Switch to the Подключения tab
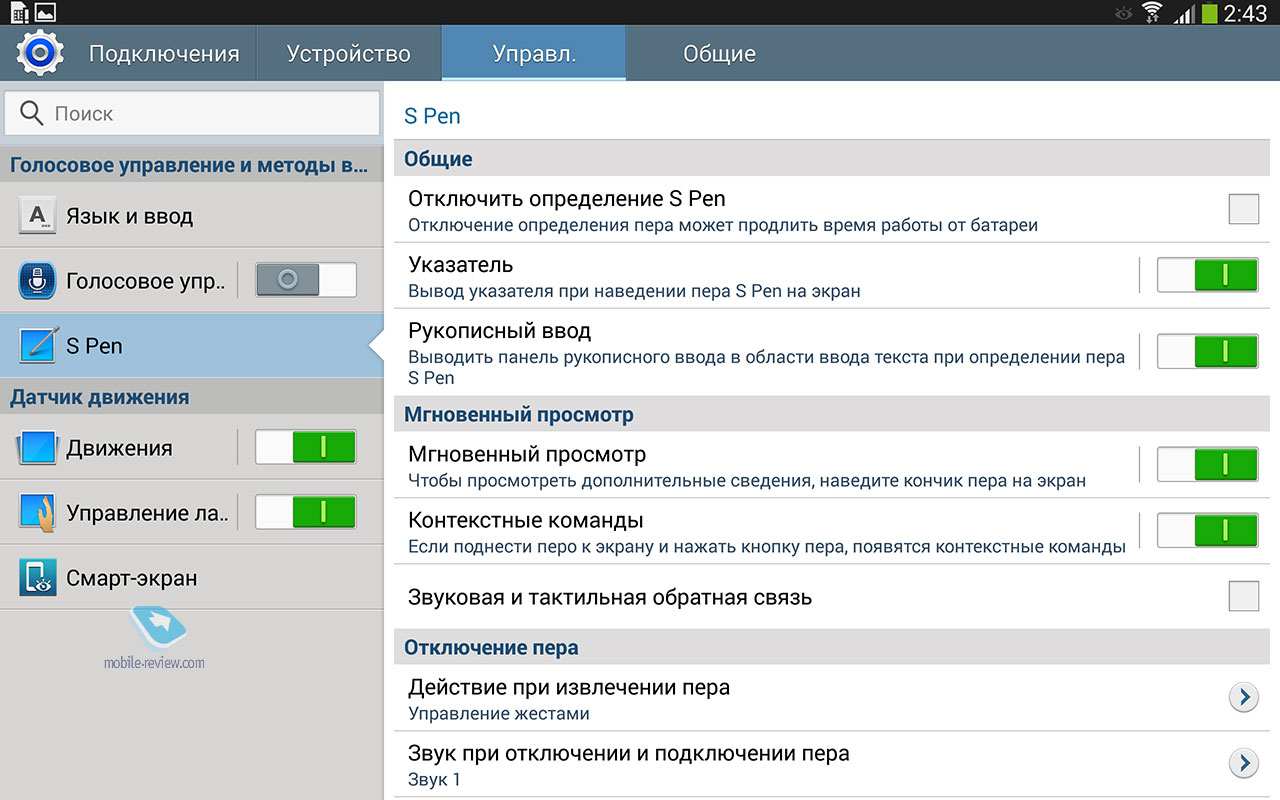Viewport: 1280px width, 800px height. pyautogui.click(x=164, y=53)
